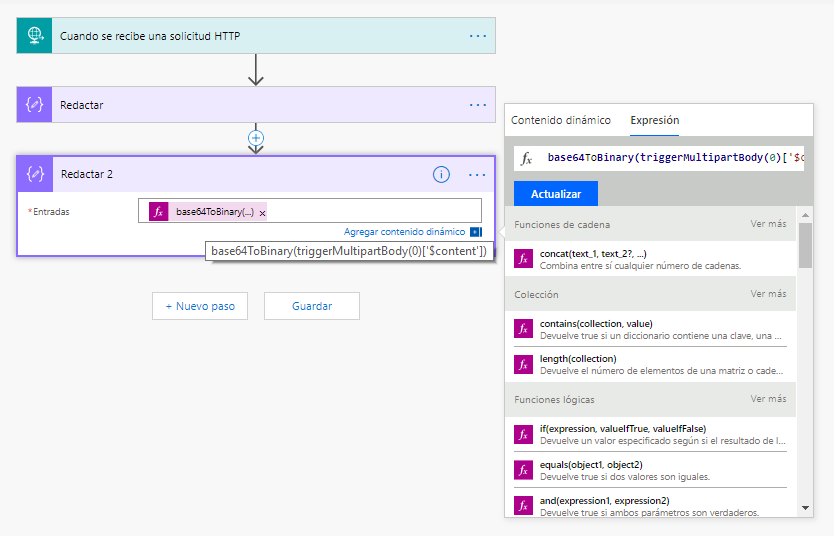The image size is (834, 536).
Task: Click the Guardar button
Action: 312,306
